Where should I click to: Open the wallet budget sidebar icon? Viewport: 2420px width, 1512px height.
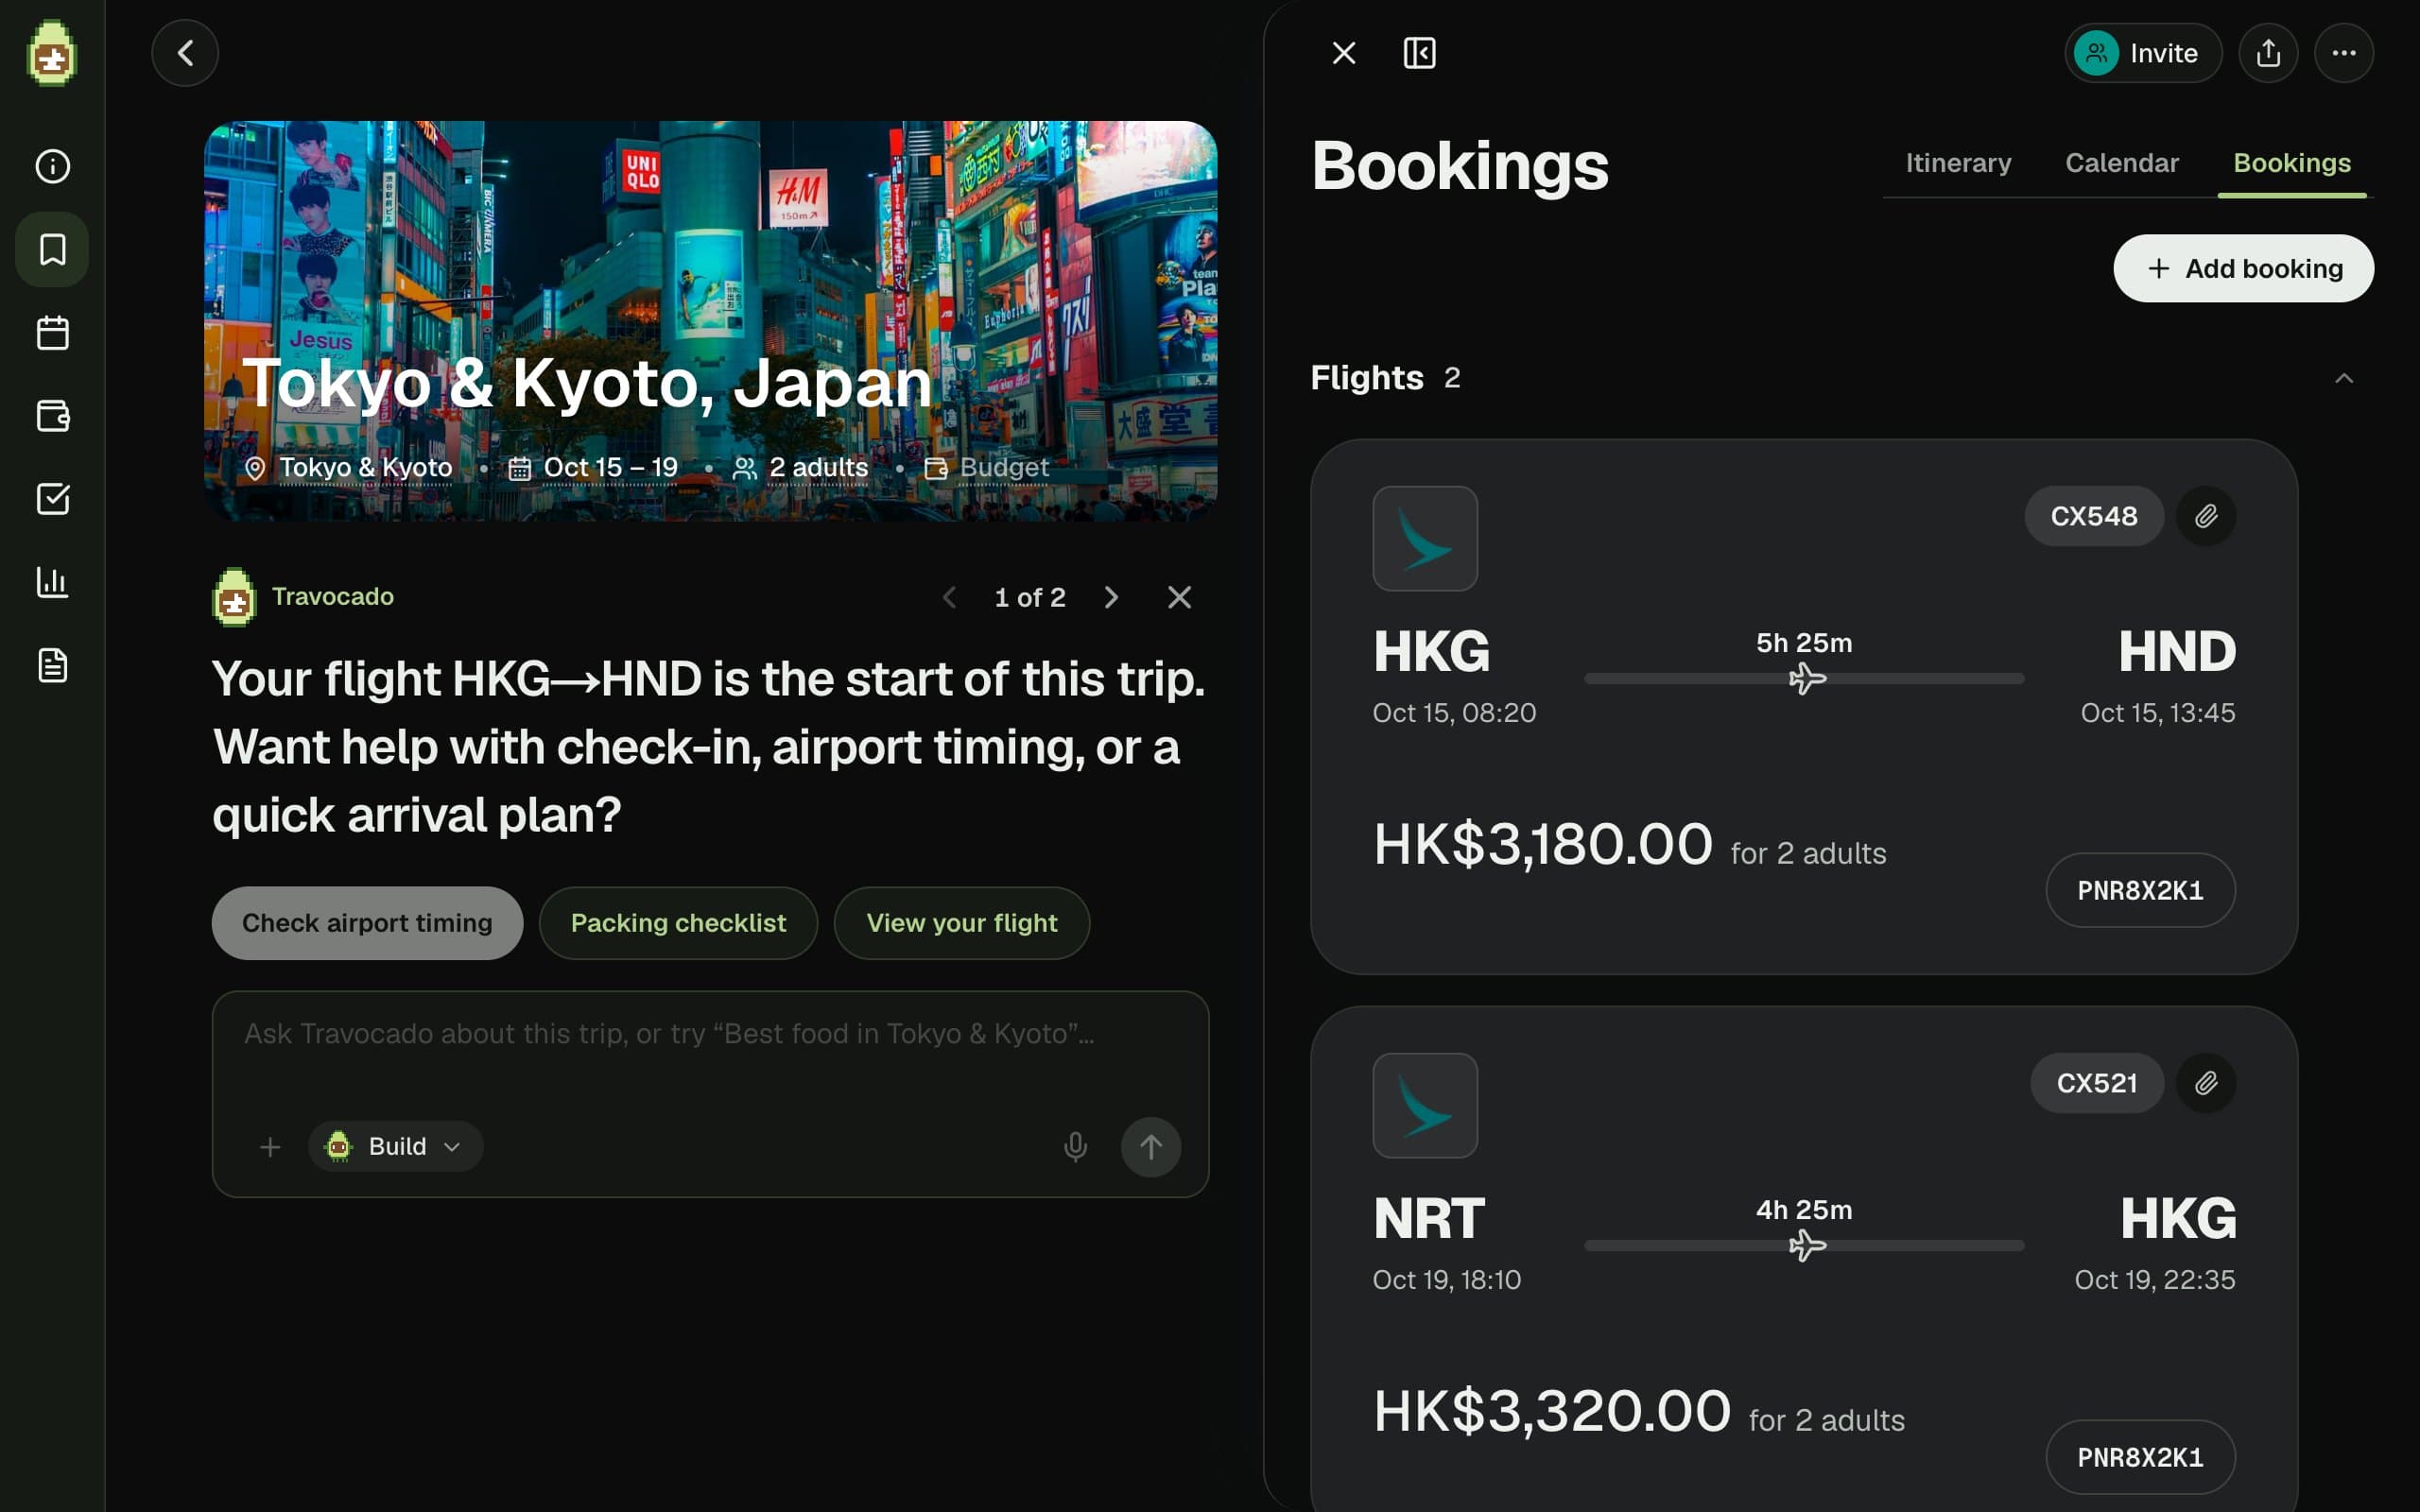pyautogui.click(x=52, y=416)
